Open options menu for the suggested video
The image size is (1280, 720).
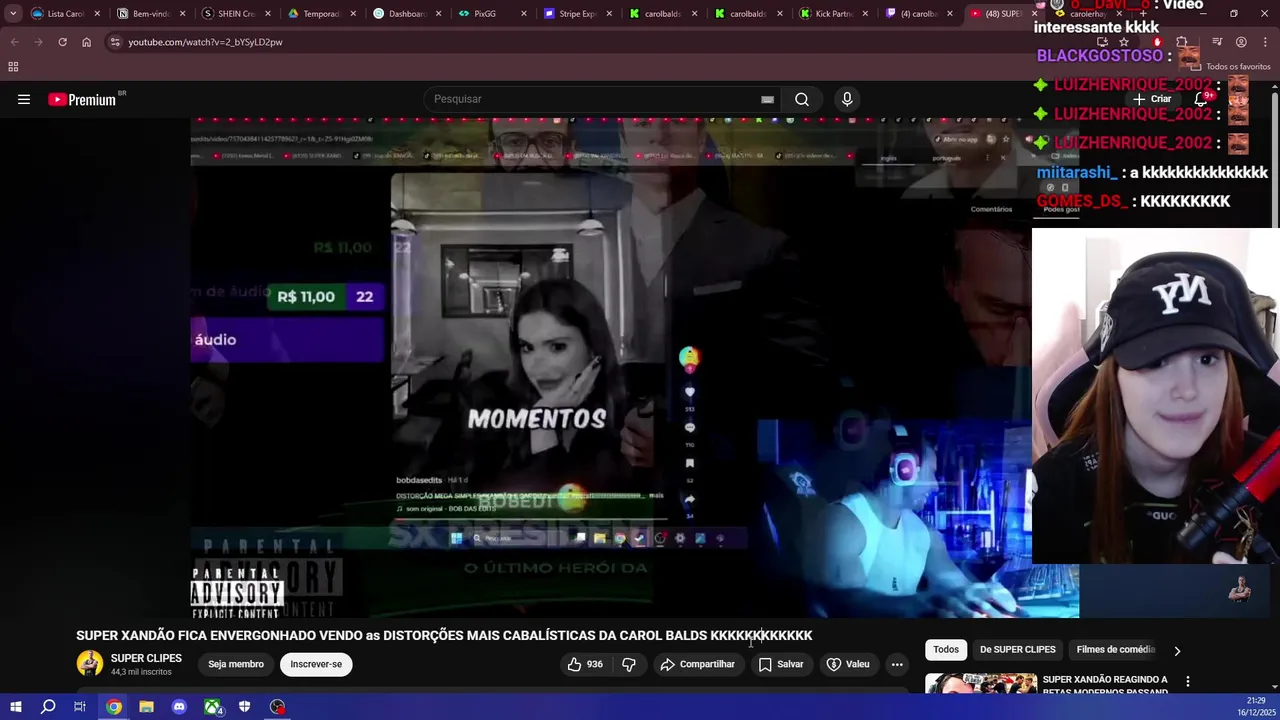pyautogui.click(x=1188, y=682)
